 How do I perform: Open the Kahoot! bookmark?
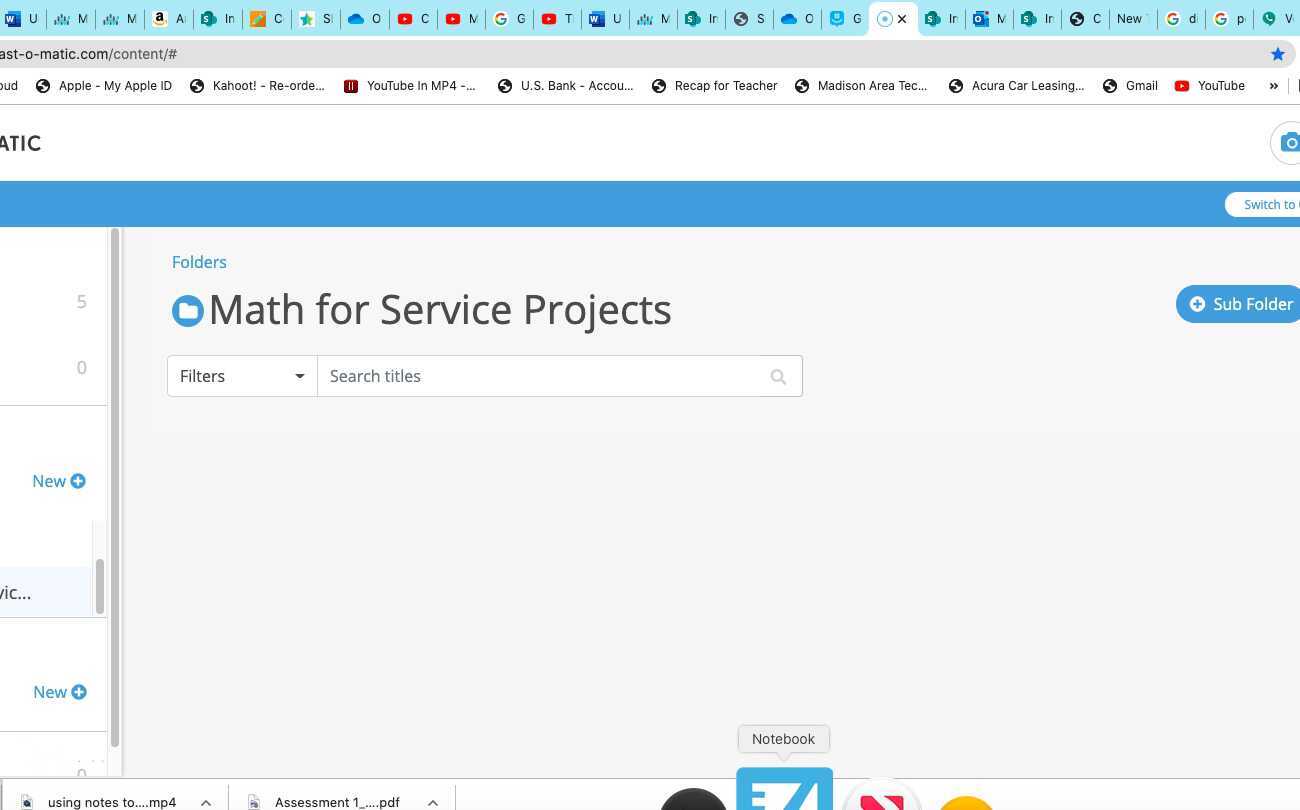pyautogui.click(x=258, y=86)
